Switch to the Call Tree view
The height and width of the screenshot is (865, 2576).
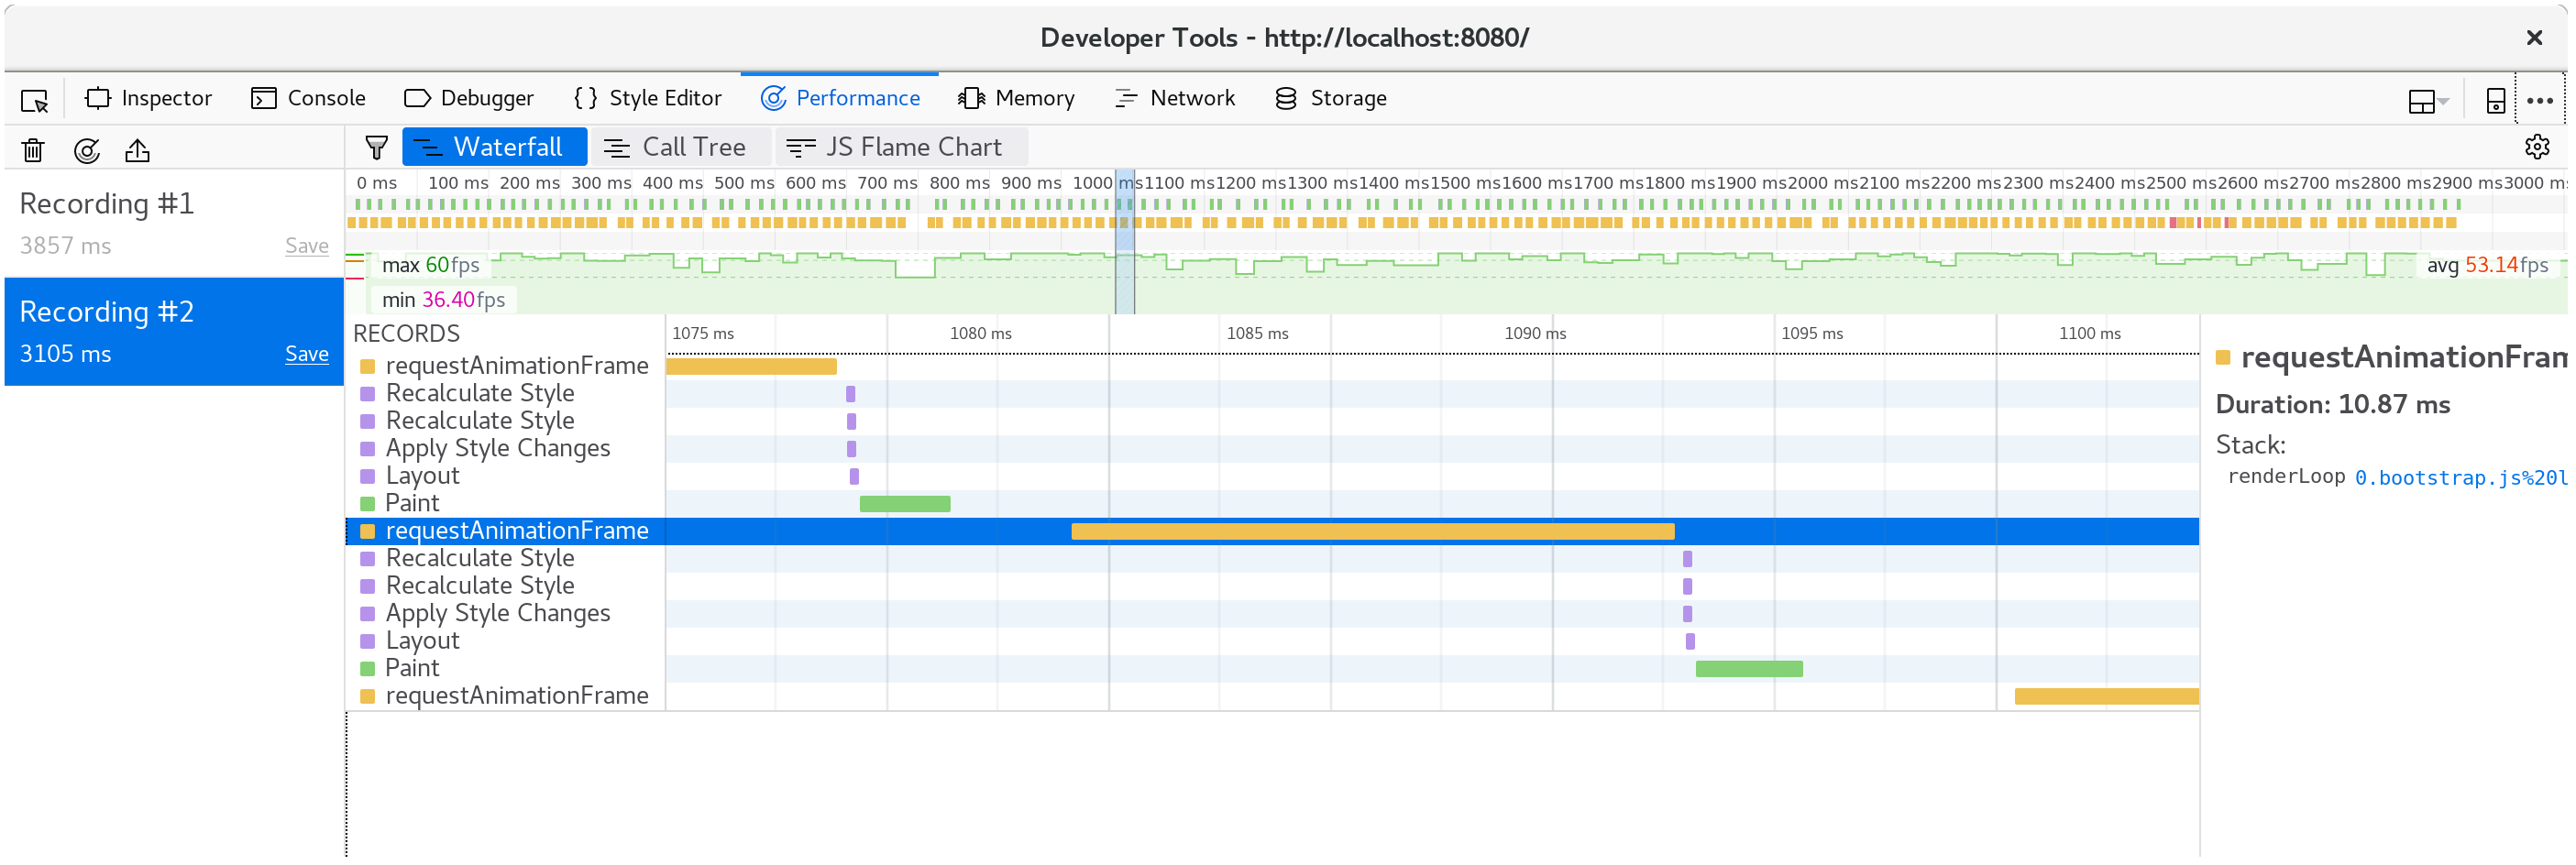click(681, 146)
